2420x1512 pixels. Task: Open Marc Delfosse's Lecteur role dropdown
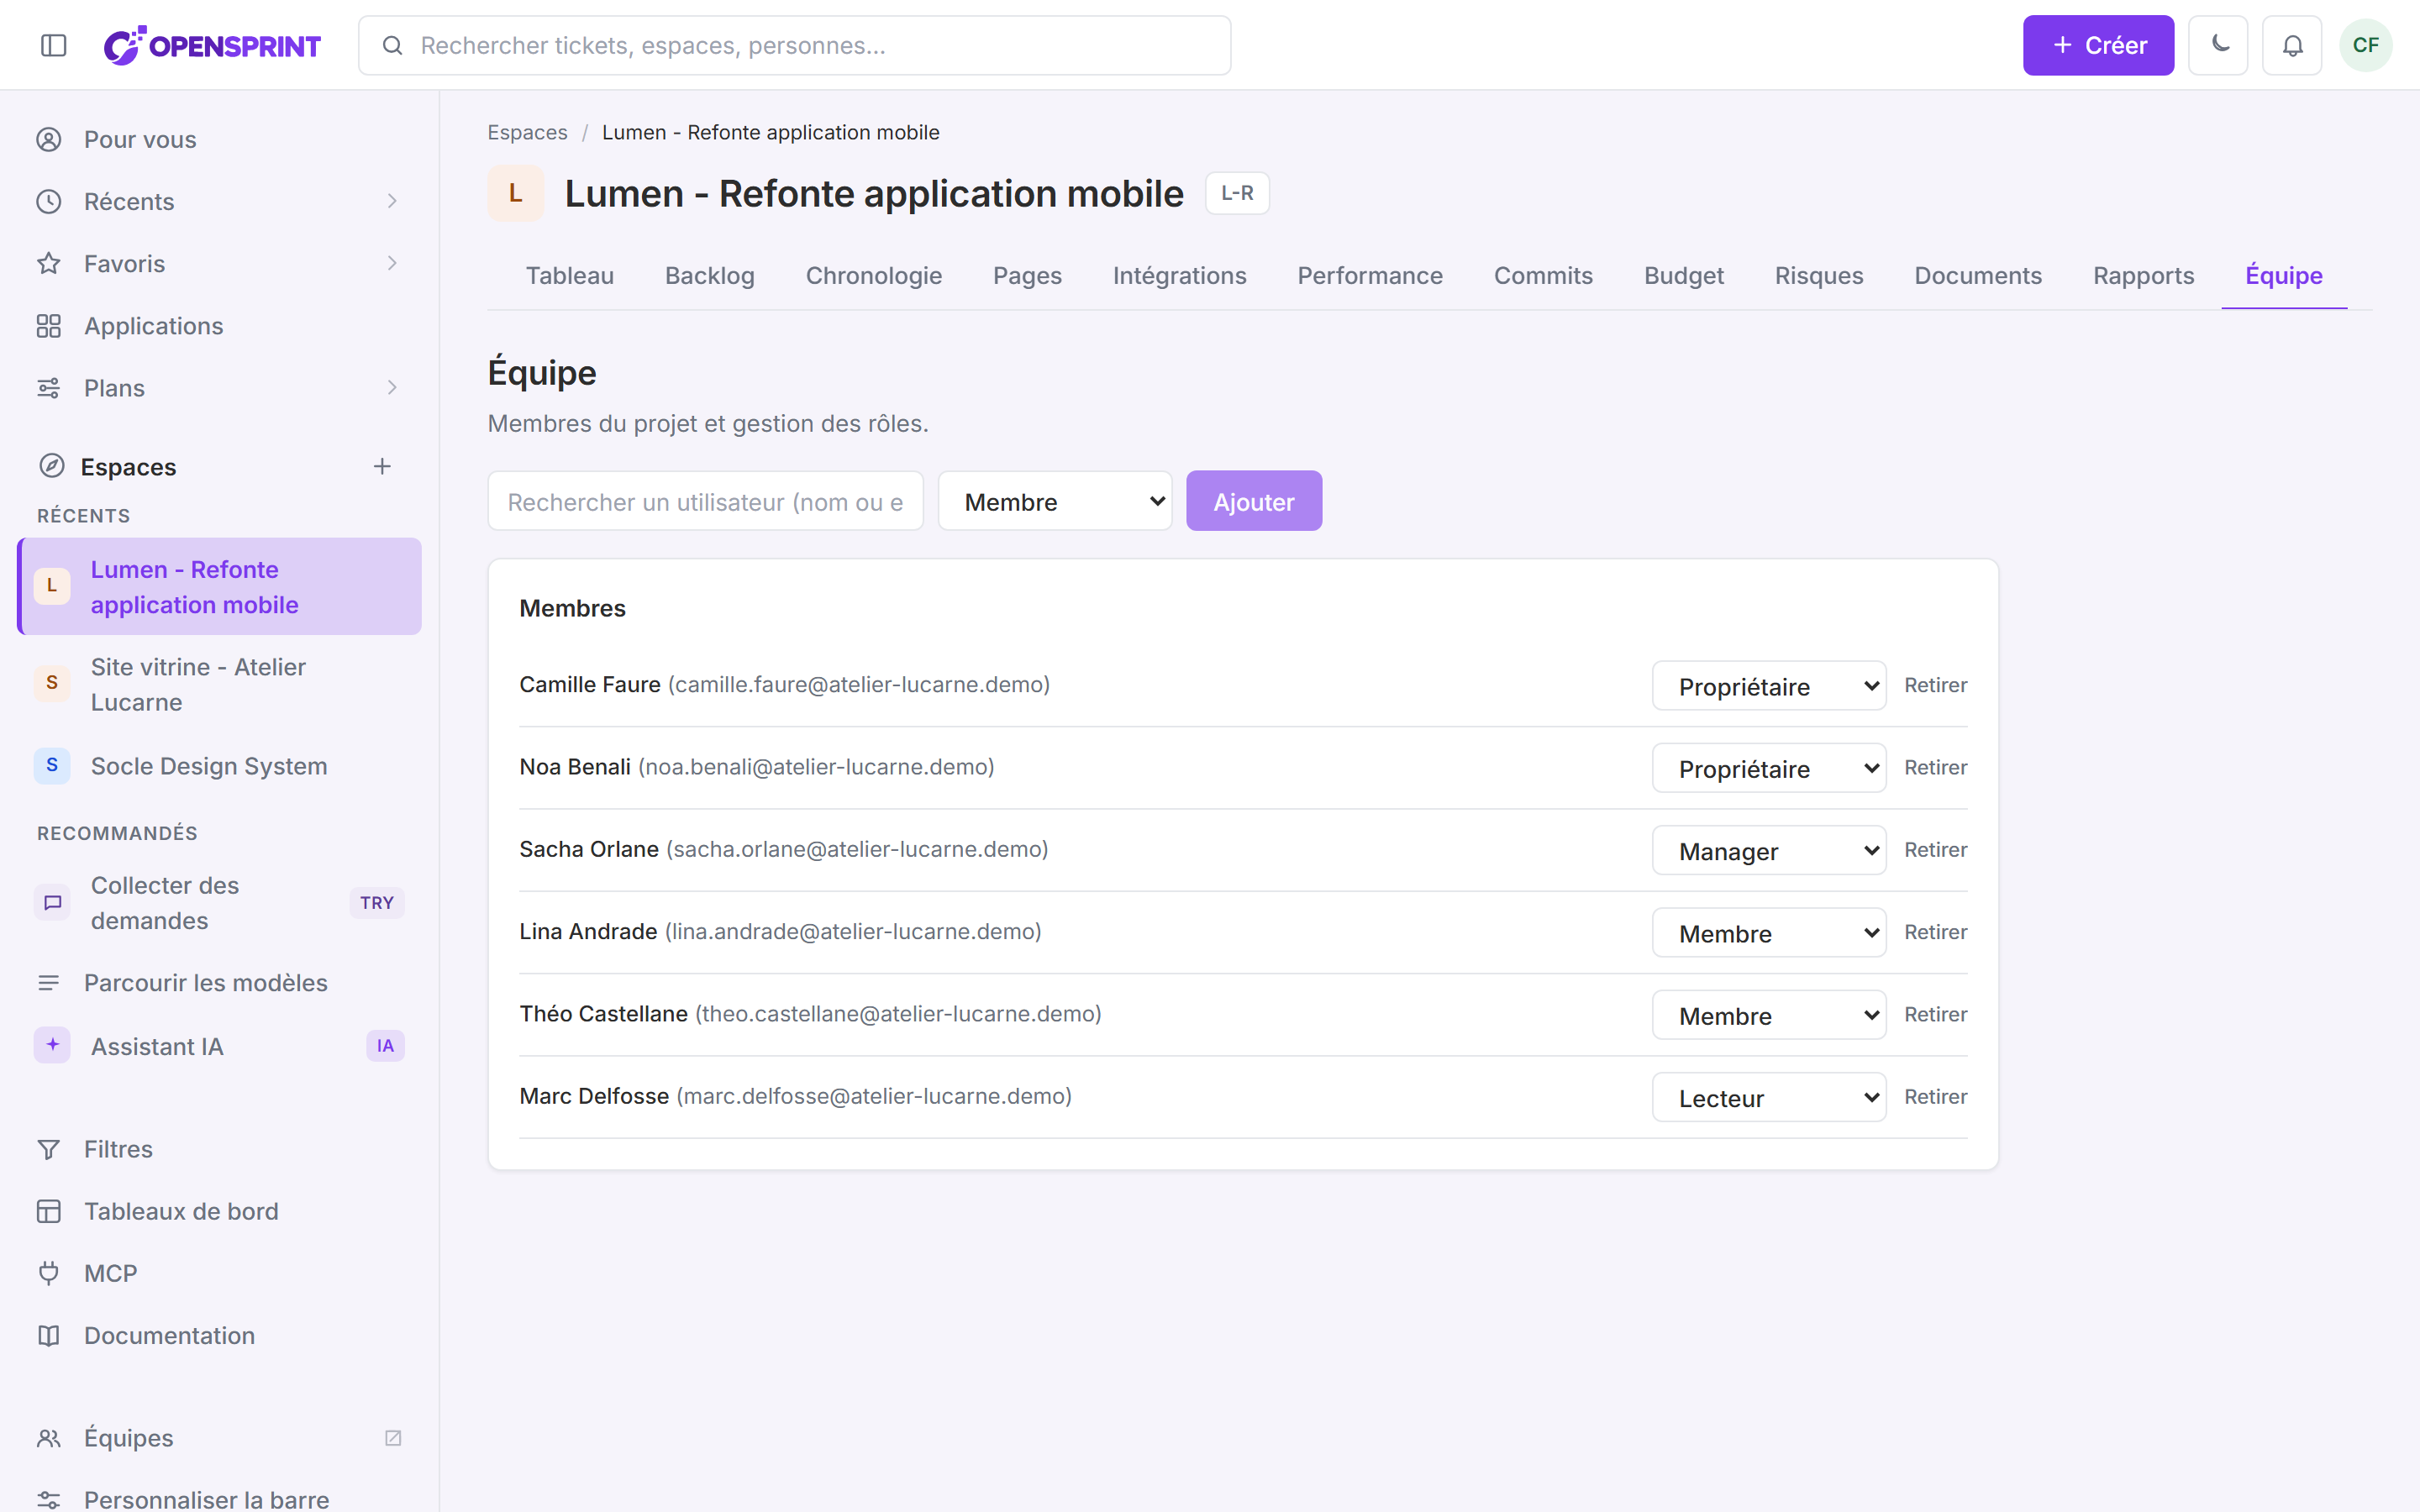(1769, 1097)
